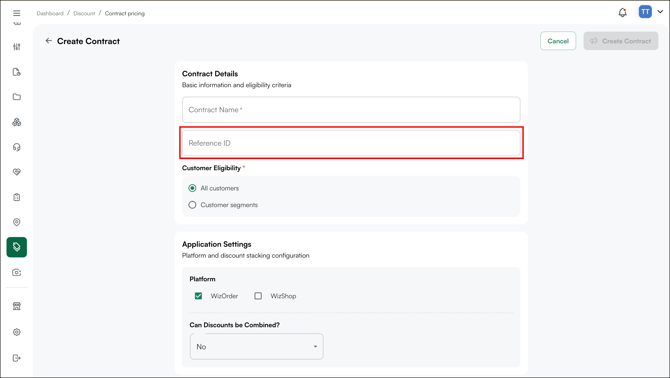Viewport: 670px width, 378px height.
Task: Click the Contract Details heading
Action: click(x=210, y=74)
